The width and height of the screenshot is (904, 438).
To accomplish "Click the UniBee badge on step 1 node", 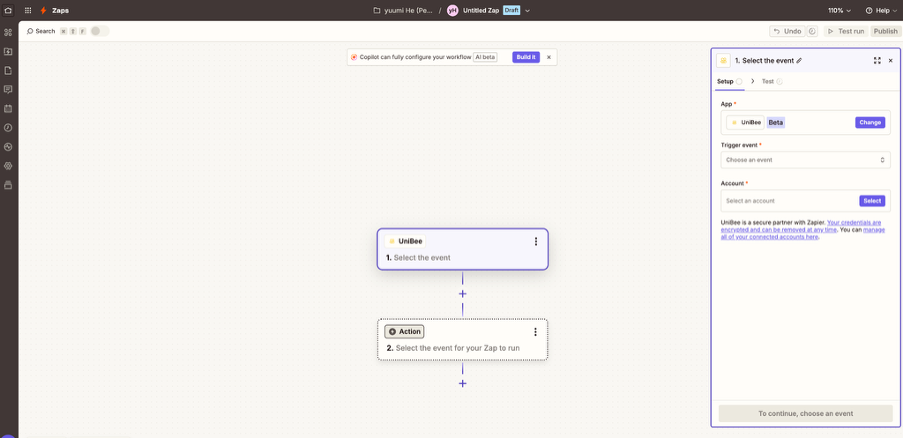I will pyautogui.click(x=405, y=241).
